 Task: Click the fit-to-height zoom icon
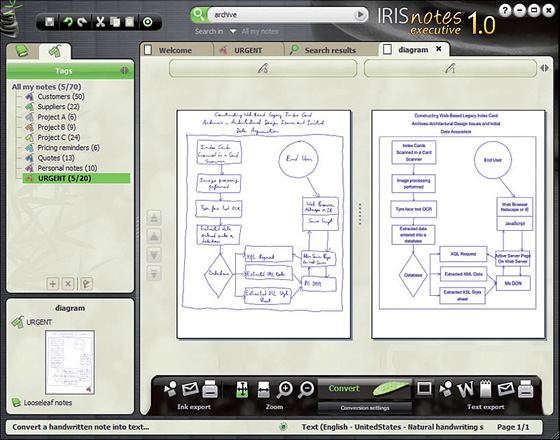[x=242, y=389]
